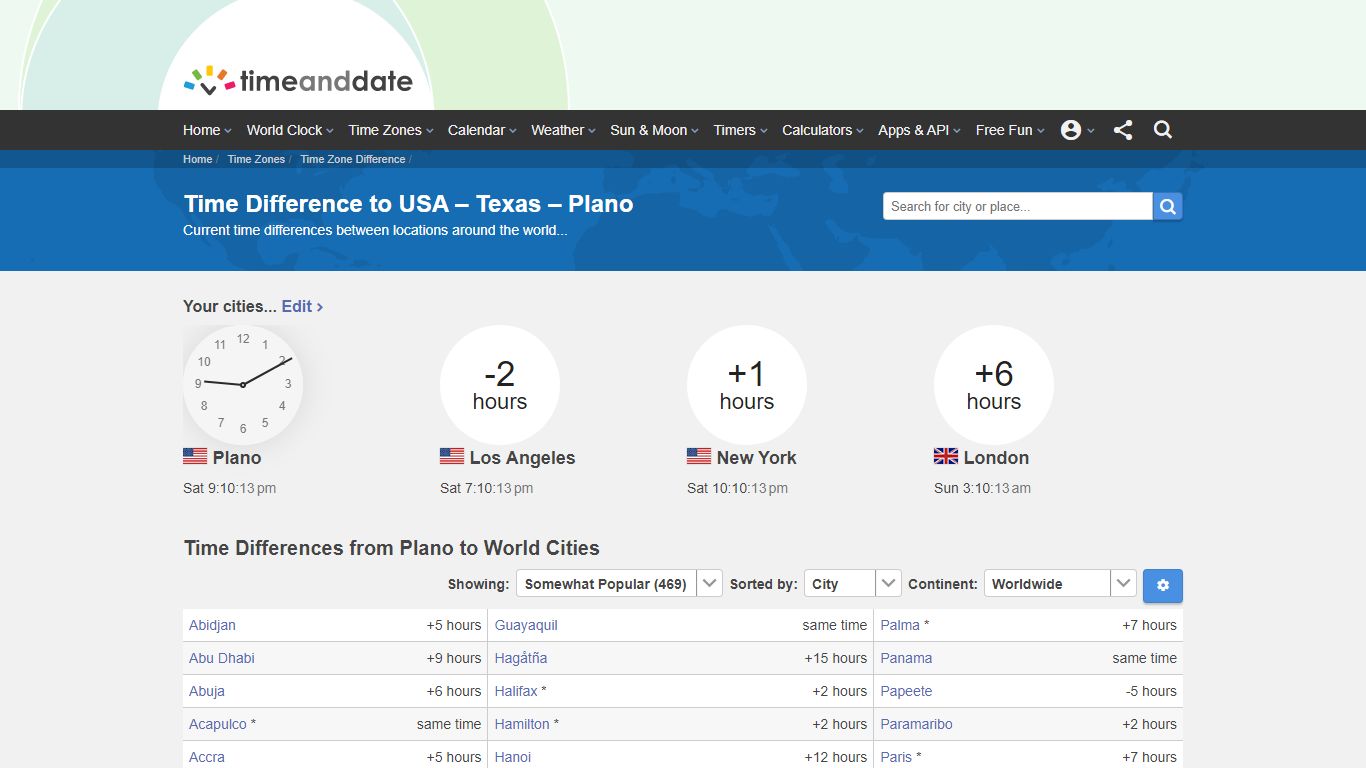Viewport: 1366px width, 768px height.
Task: Open the New York city link
Action: 757,458
